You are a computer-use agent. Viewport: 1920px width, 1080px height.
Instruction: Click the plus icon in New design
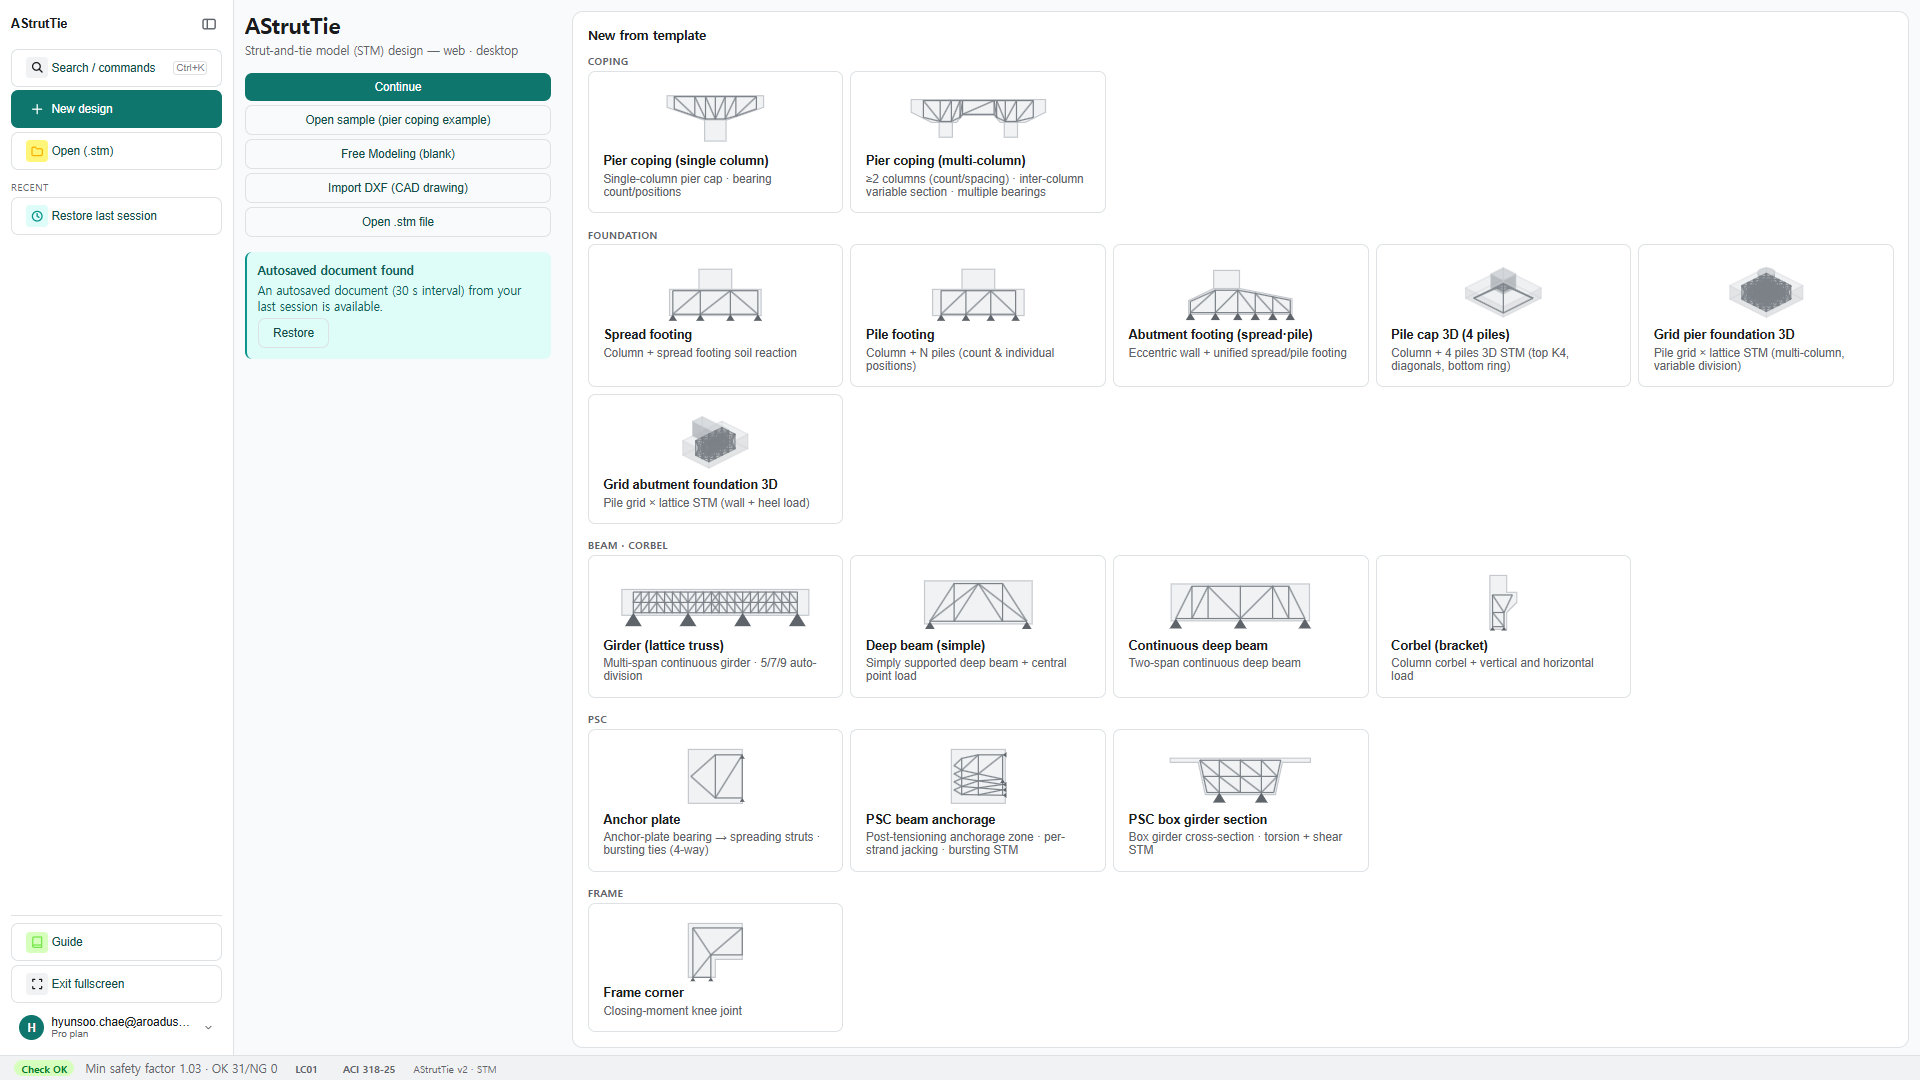pyautogui.click(x=37, y=109)
